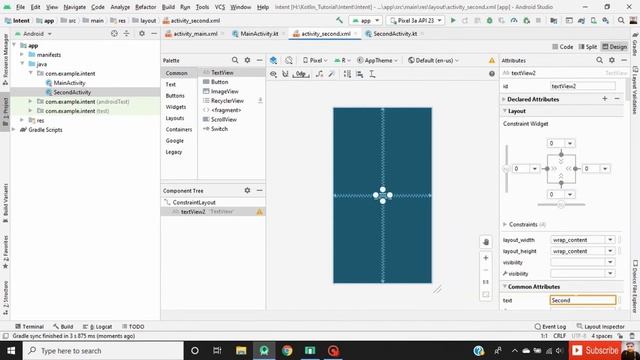
Task: Expand the res folder in project tree
Action: click(x=22, y=120)
